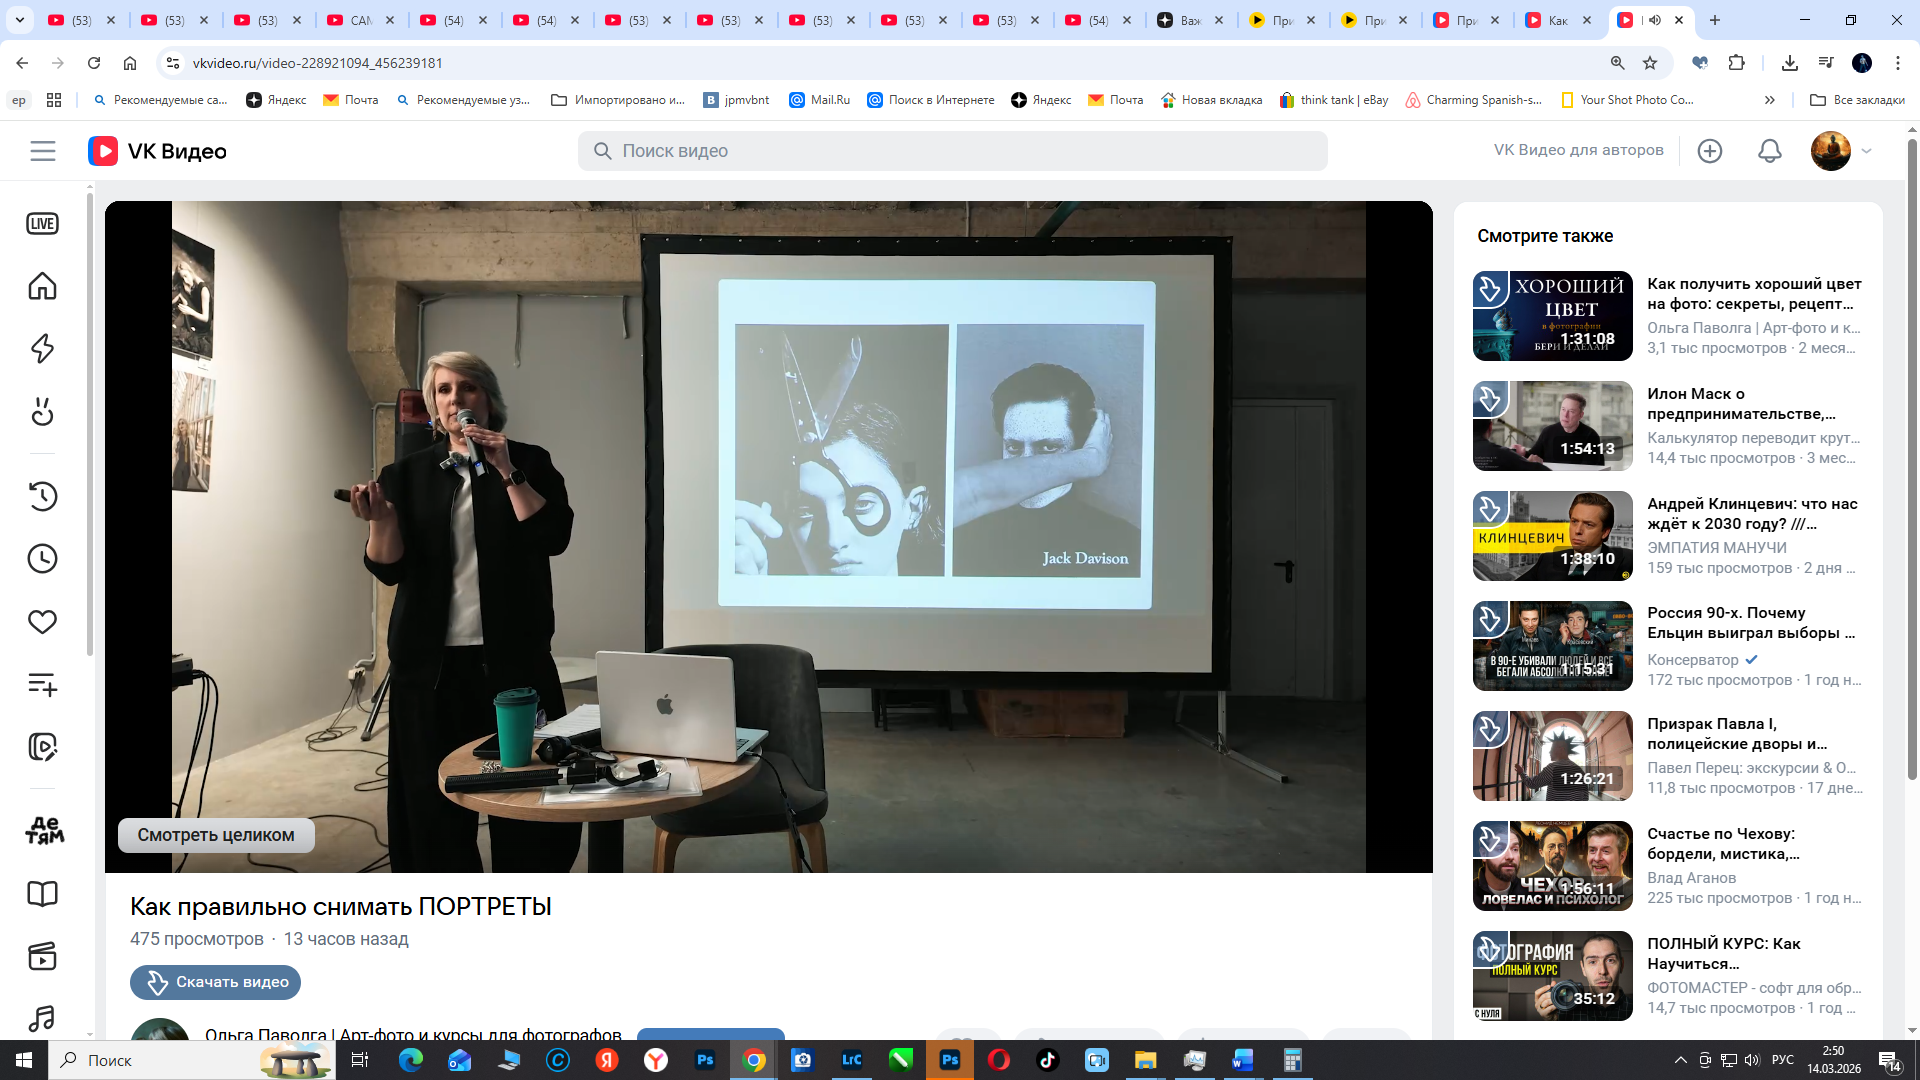Bookmark this page with star icon
Image resolution: width=1920 pixels, height=1080 pixels.
(1650, 63)
